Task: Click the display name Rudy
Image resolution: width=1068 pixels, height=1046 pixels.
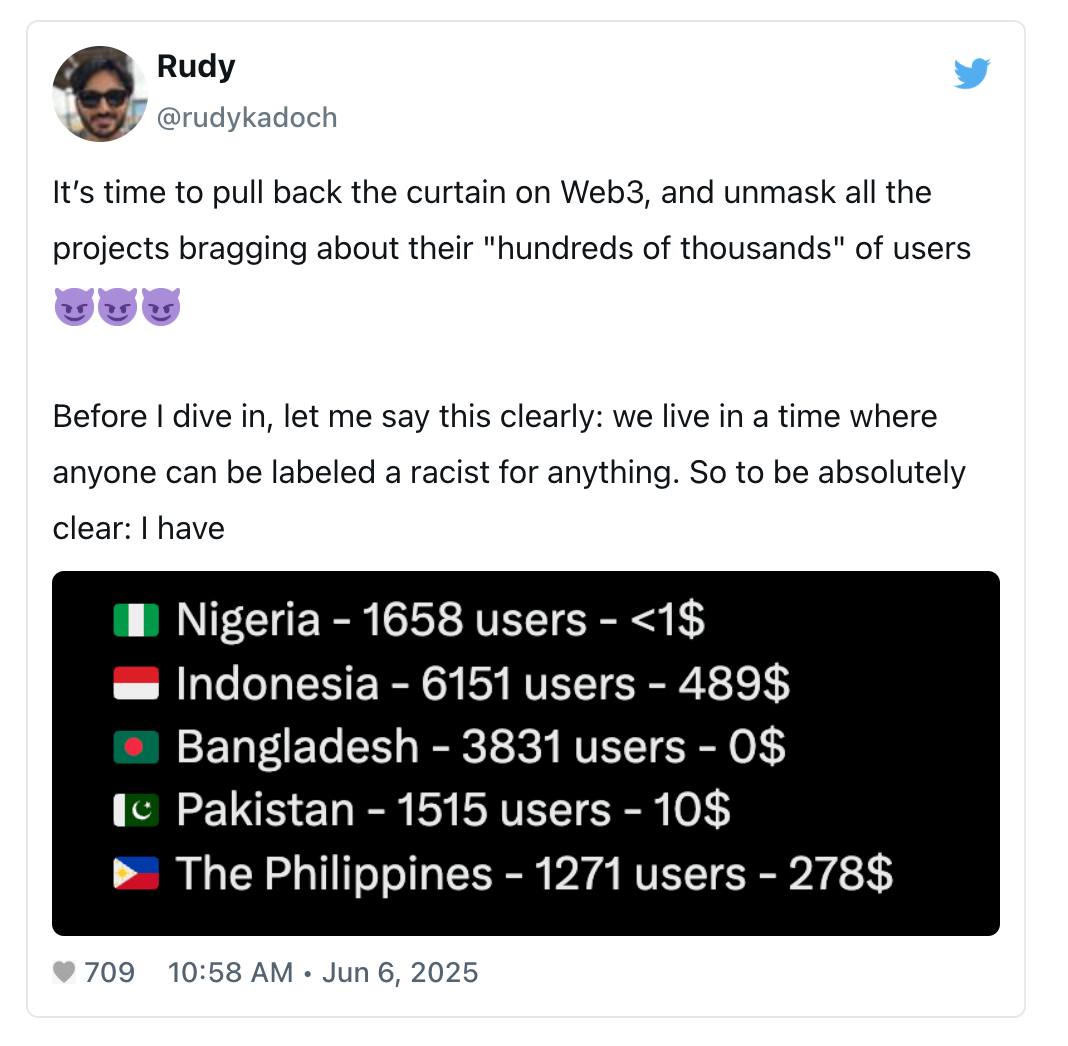Action: coord(196,67)
